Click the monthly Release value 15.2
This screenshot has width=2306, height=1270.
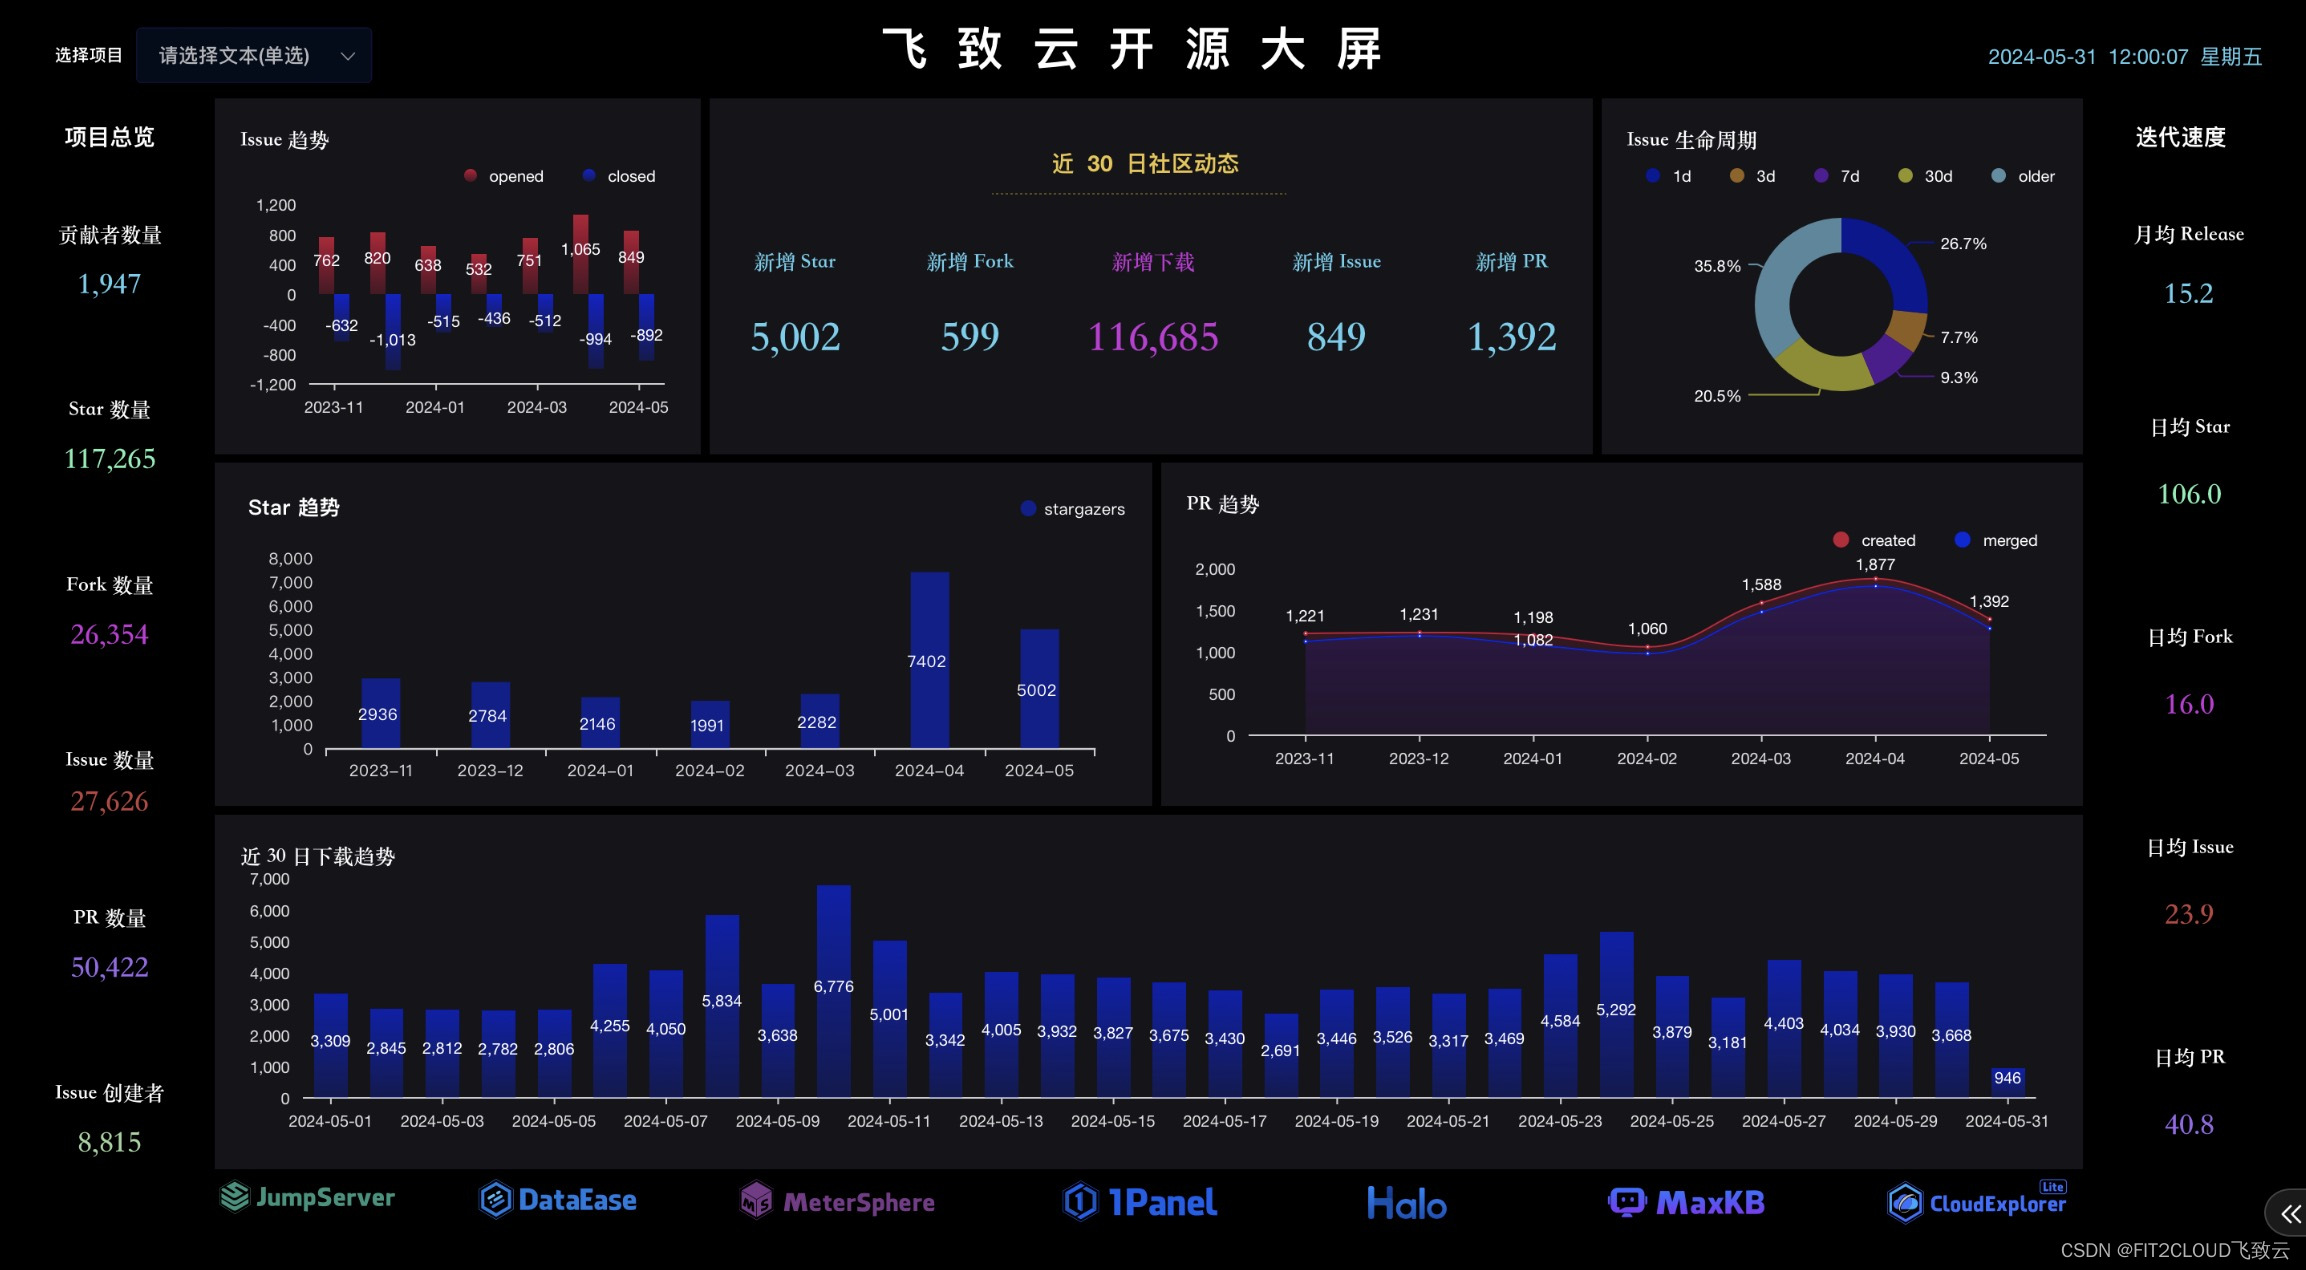point(2189,294)
